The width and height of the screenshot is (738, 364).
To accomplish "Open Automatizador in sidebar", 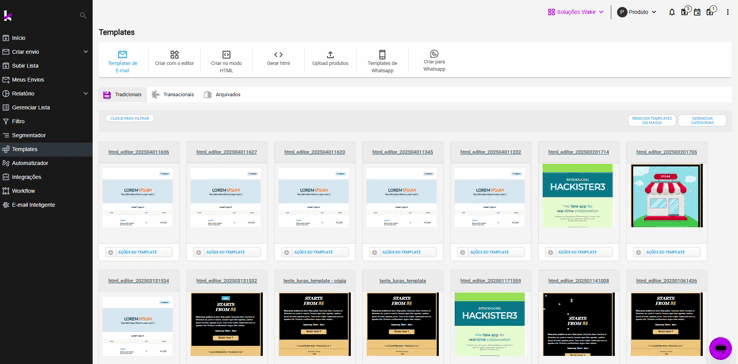I will coord(46,163).
